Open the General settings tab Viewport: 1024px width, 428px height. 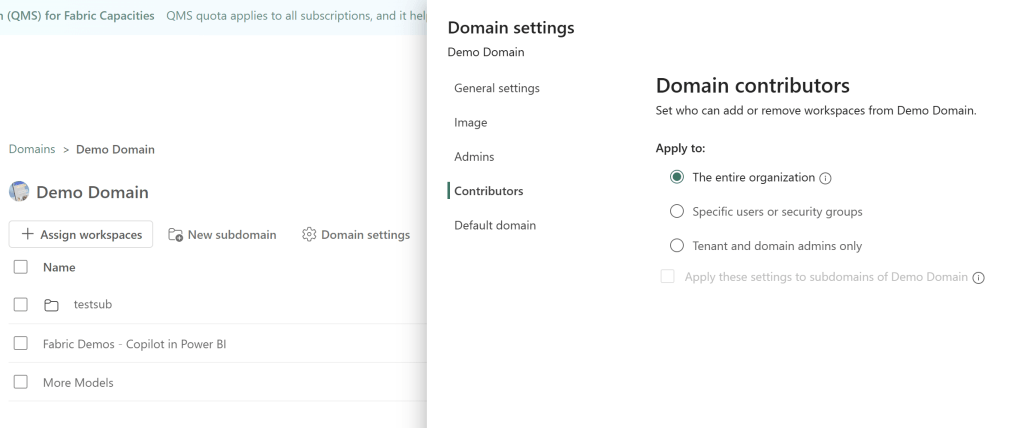(x=496, y=88)
